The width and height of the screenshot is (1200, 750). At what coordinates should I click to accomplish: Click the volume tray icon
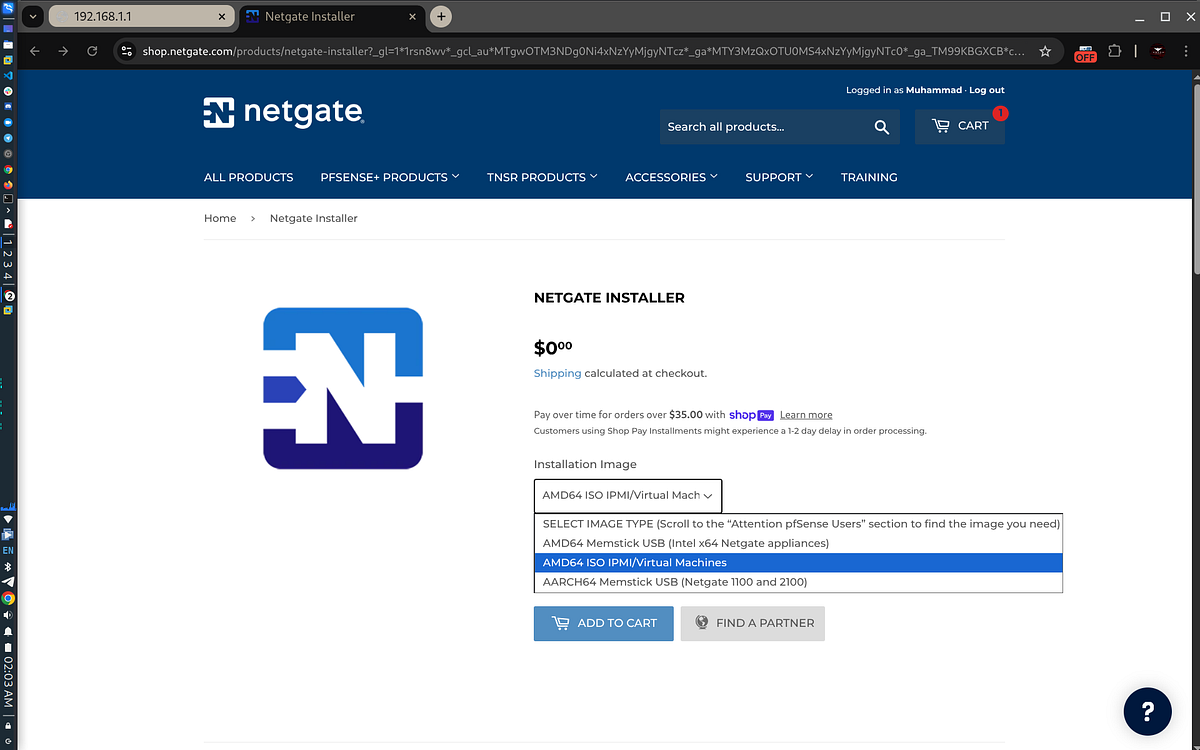8,615
